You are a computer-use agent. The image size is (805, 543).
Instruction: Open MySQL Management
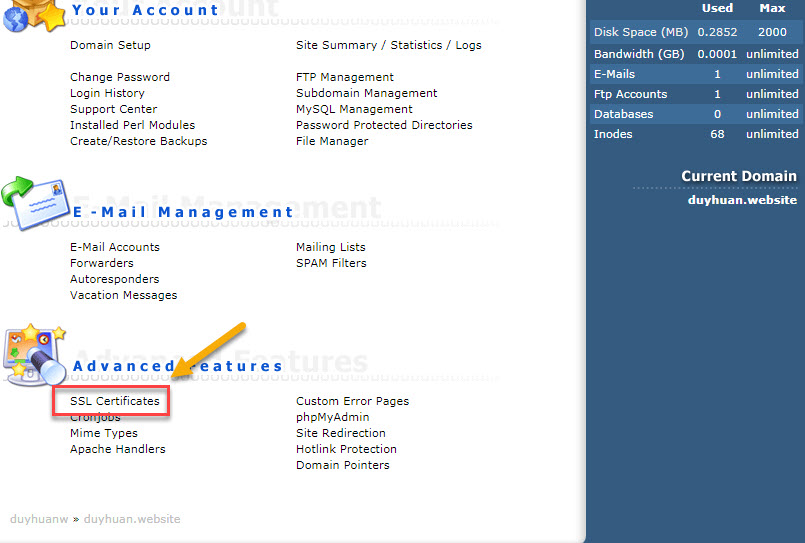tap(354, 109)
